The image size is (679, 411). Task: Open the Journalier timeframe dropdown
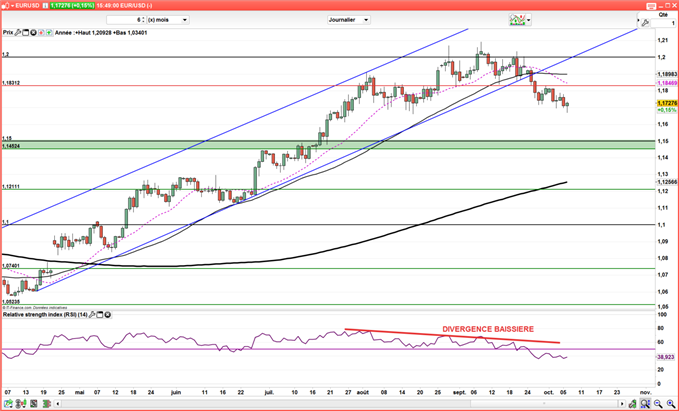point(349,20)
